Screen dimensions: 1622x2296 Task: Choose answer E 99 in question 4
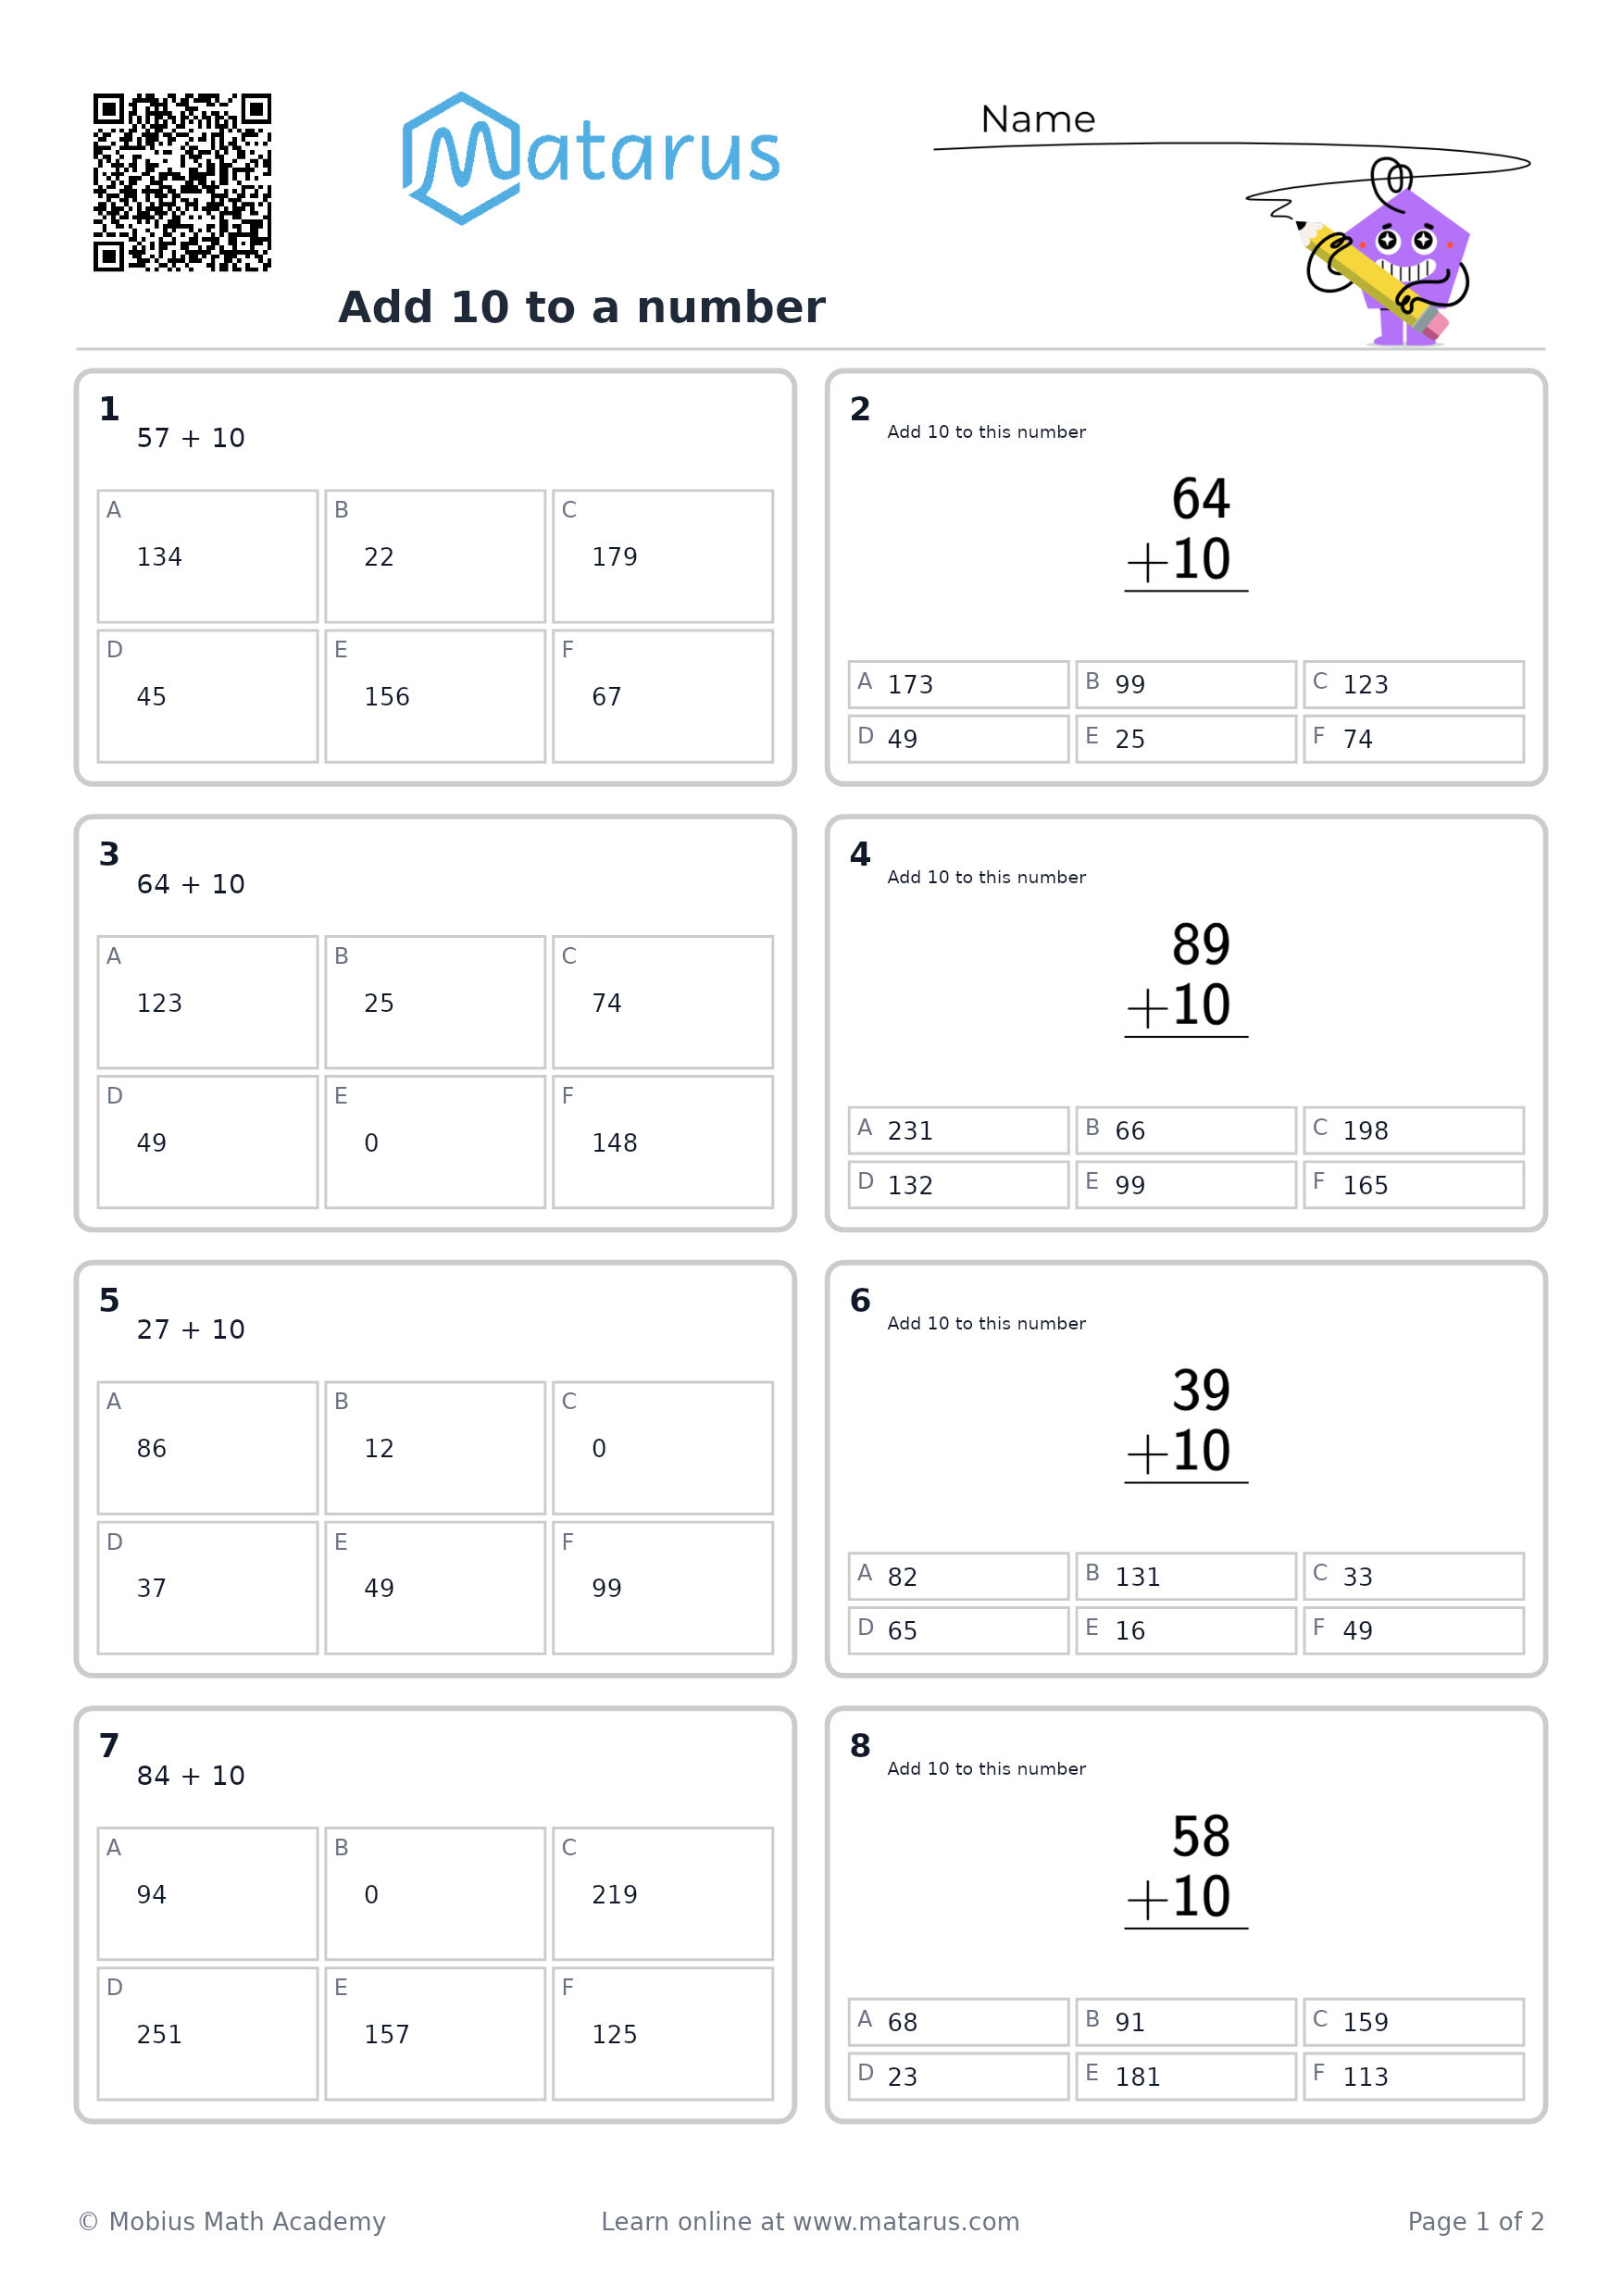[x=1186, y=1185]
